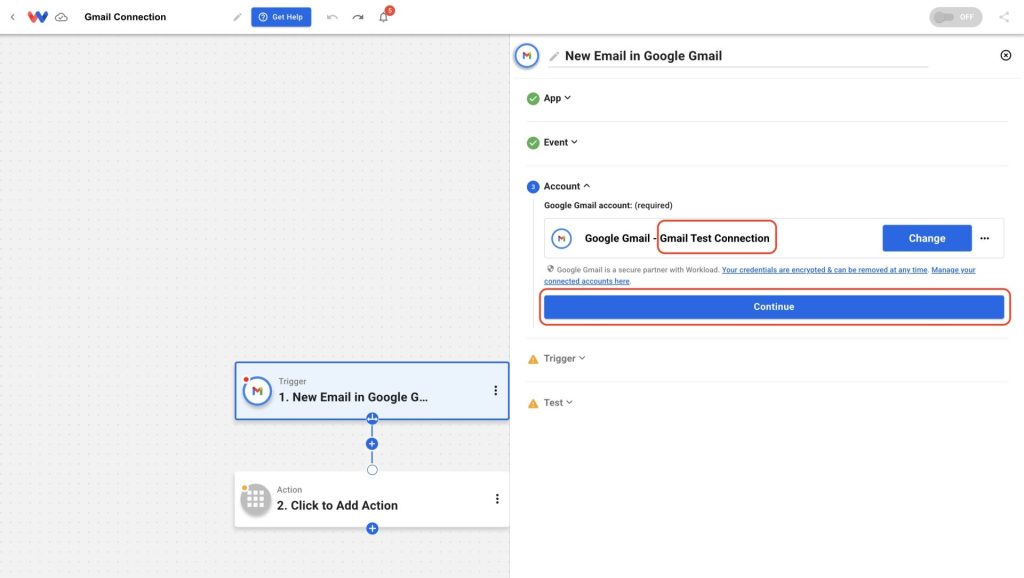Select Gmail Test Connection account text
The height and width of the screenshot is (578, 1024).
click(x=714, y=238)
